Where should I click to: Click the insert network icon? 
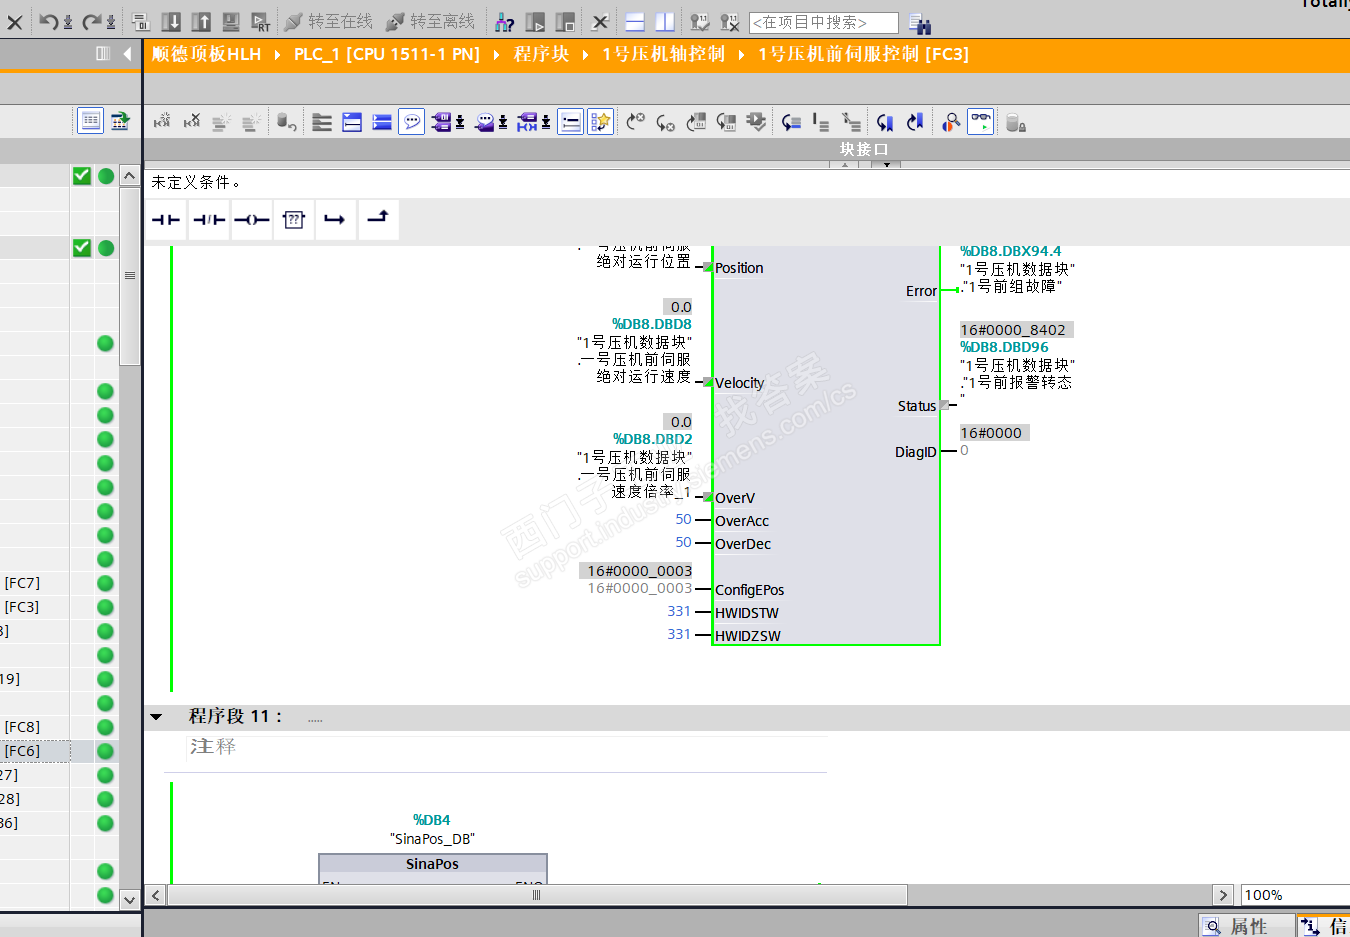pos(162,122)
